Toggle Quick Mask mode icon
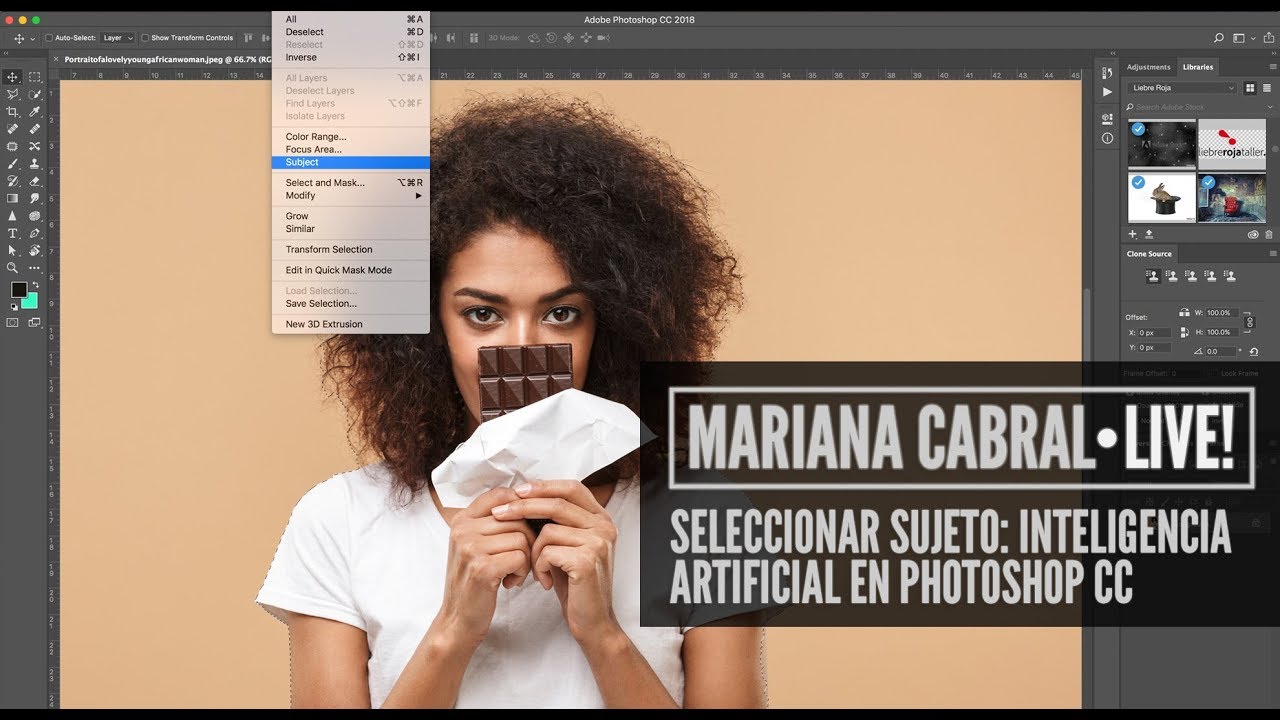 point(12,322)
